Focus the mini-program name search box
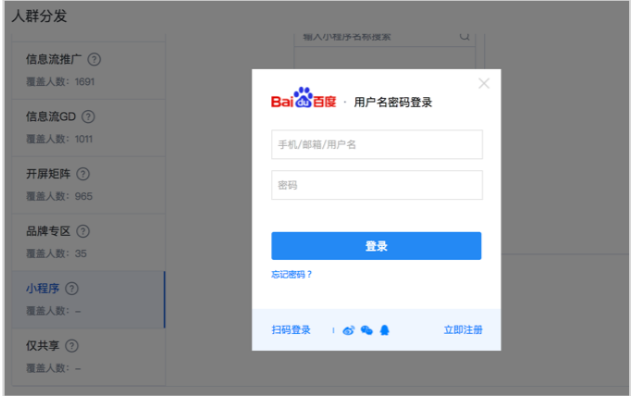632x396 pixels. click(x=385, y=39)
